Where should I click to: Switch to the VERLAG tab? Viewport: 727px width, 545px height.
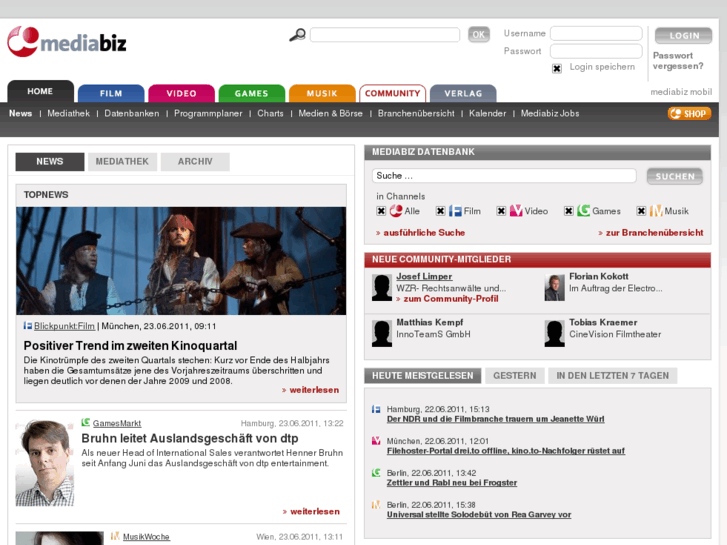(x=463, y=93)
